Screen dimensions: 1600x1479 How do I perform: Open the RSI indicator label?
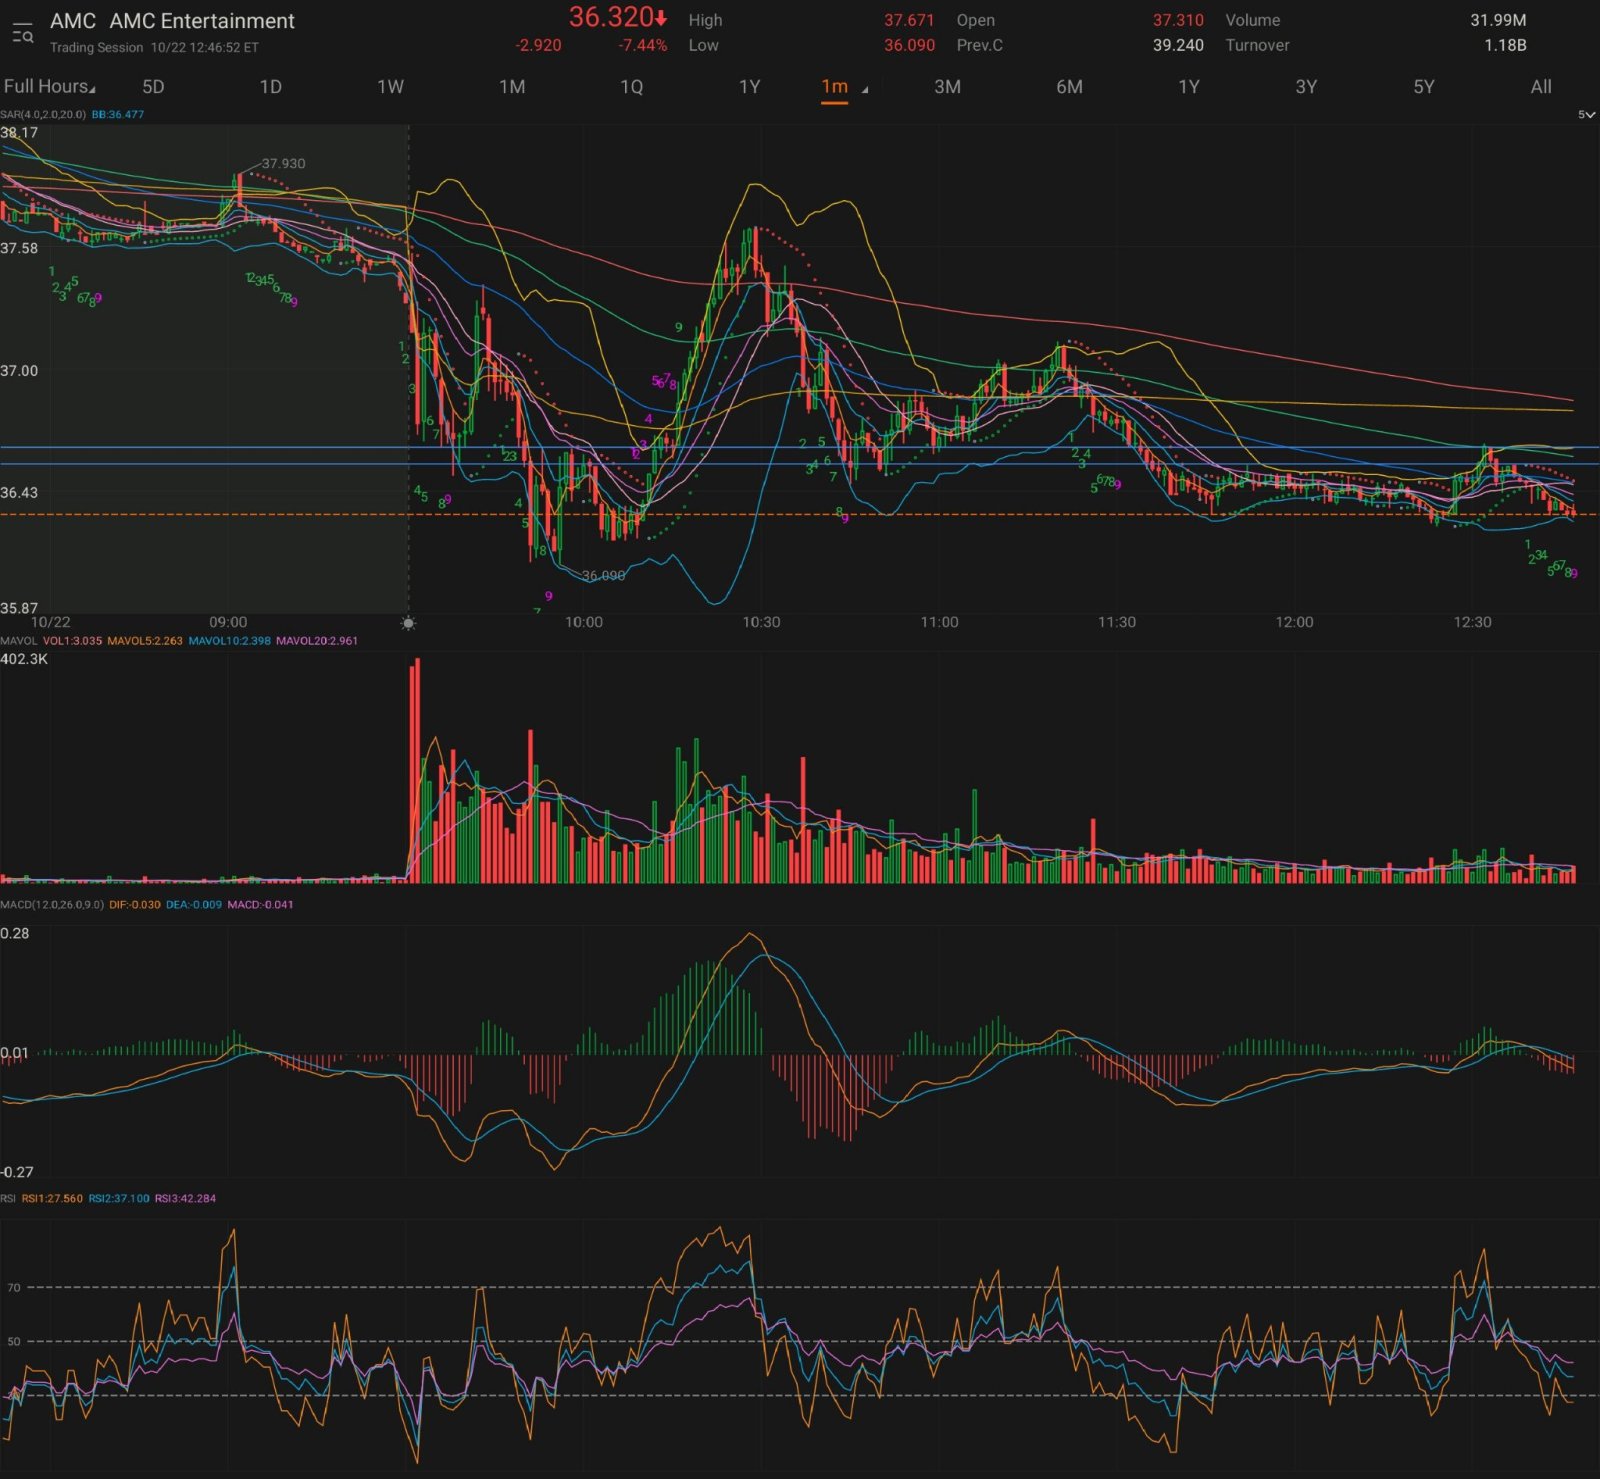point(8,1198)
